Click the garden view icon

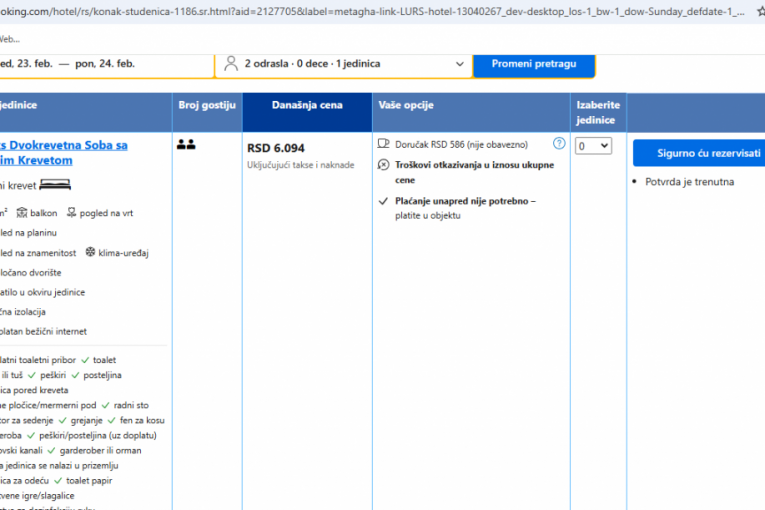tap(72, 212)
